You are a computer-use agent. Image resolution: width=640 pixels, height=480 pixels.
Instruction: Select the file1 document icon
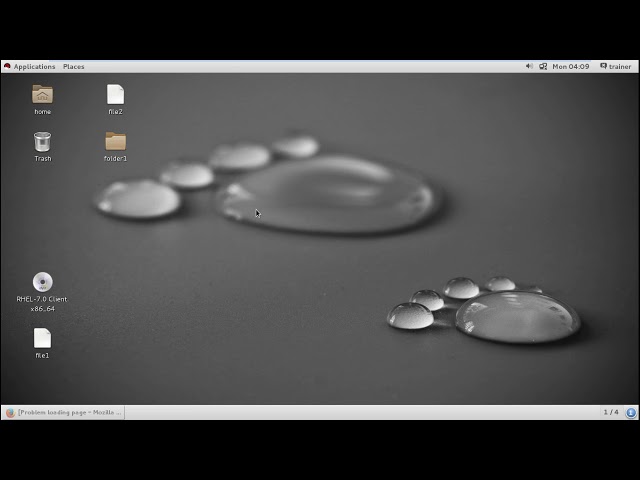click(42, 338)
